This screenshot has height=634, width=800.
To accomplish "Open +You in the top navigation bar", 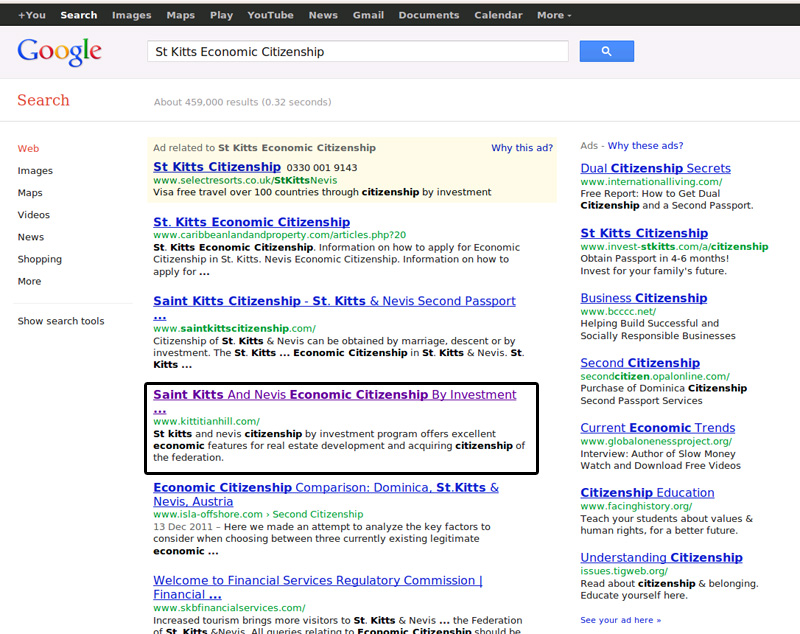I will 32,15.
